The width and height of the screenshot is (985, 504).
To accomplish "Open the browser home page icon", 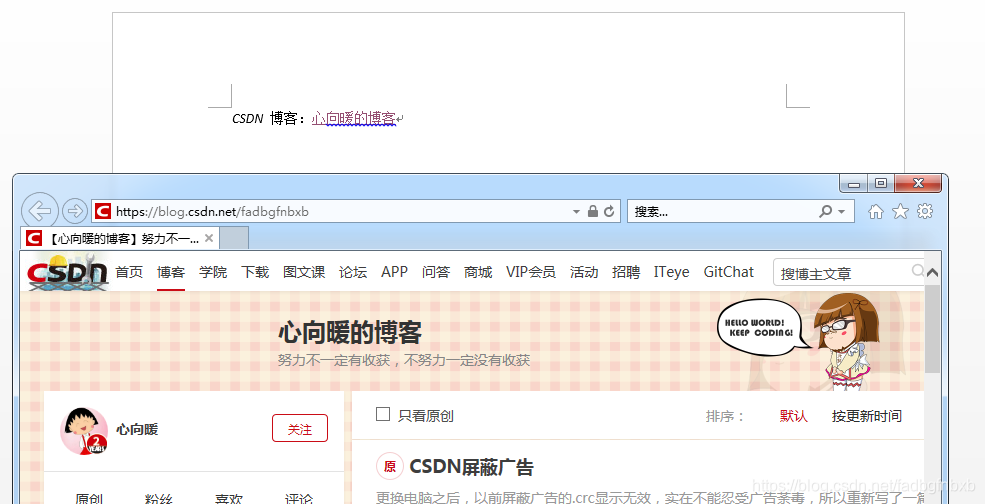I will coord(876,211).
